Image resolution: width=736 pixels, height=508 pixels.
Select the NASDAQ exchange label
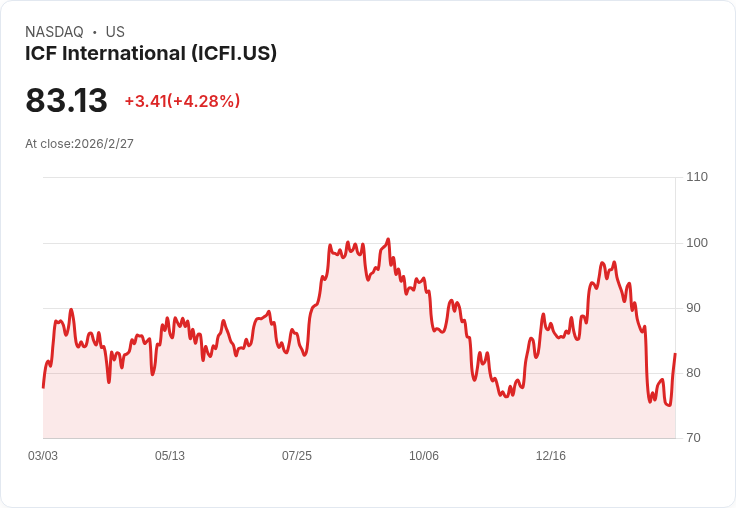[54, 32]
